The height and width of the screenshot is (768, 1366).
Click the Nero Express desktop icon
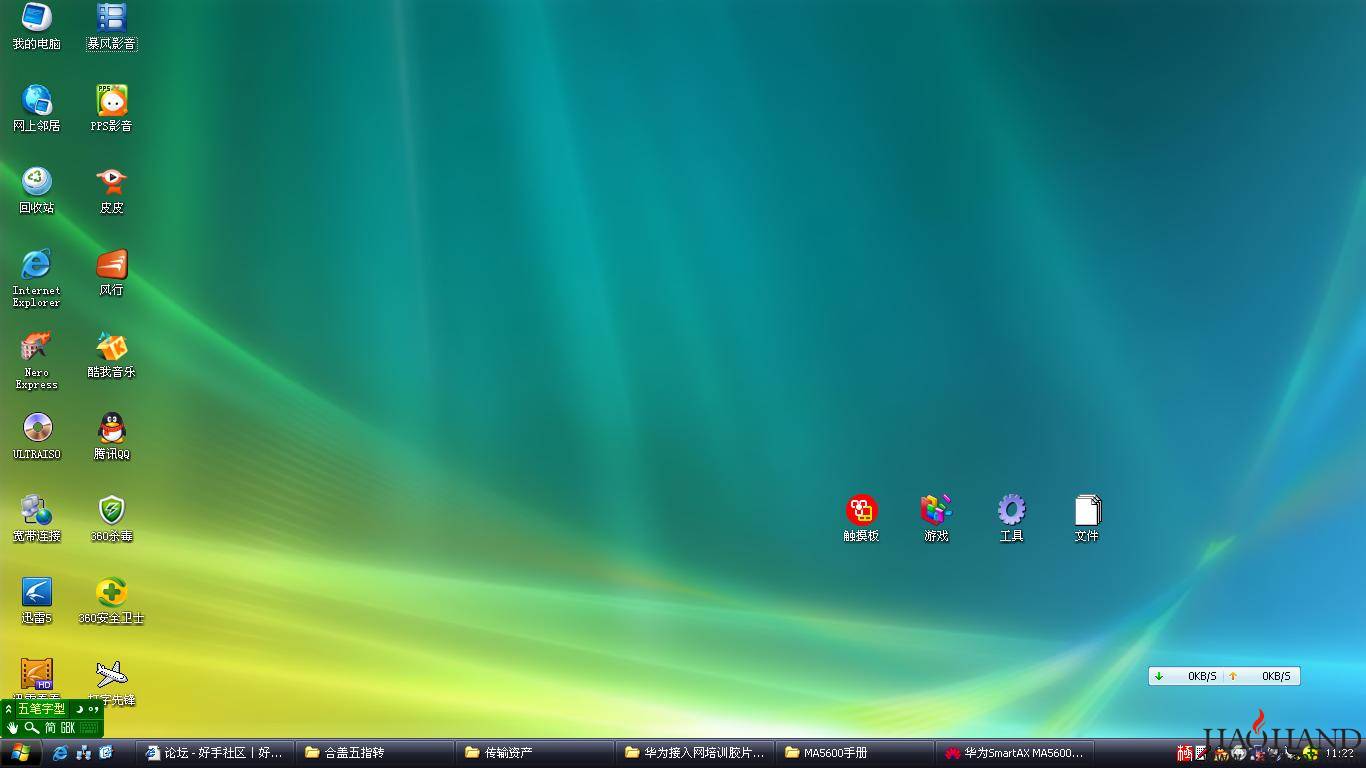point(36,360)
